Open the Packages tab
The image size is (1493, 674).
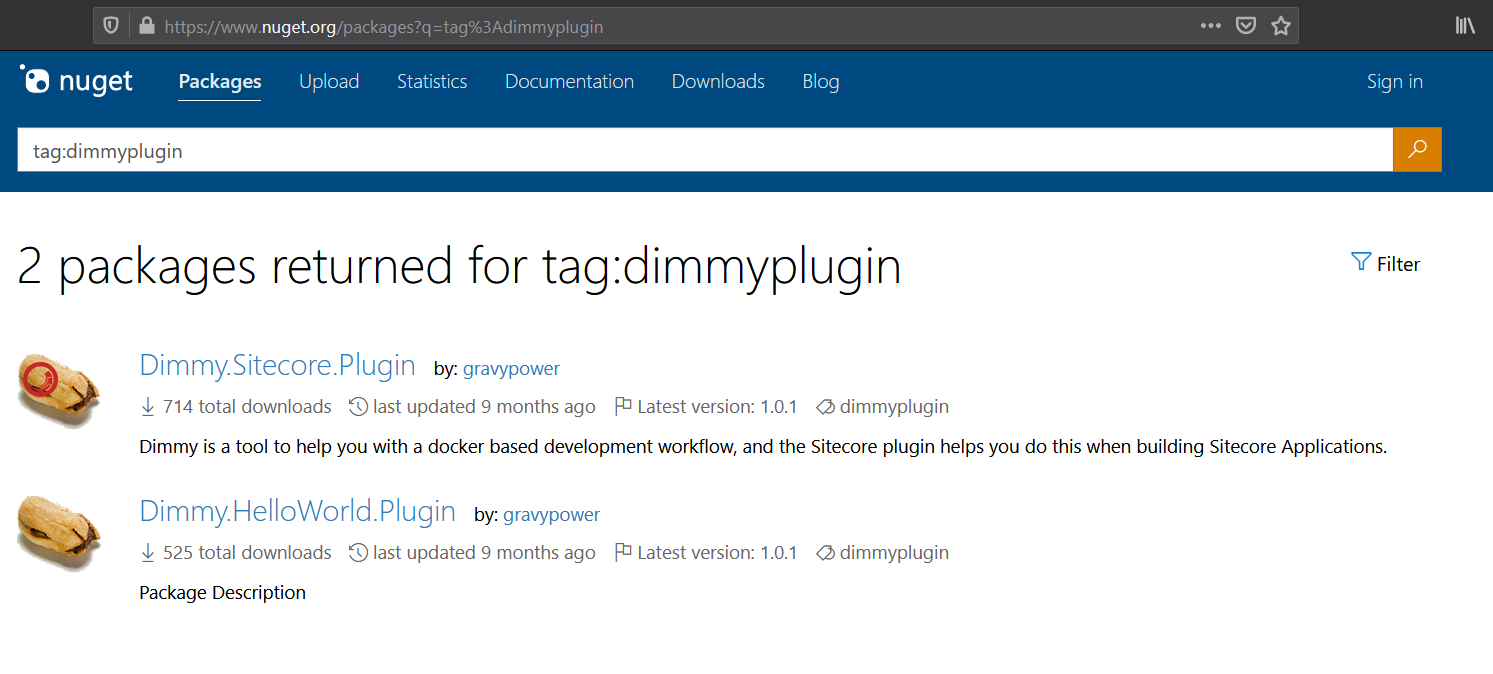[220, 82]
